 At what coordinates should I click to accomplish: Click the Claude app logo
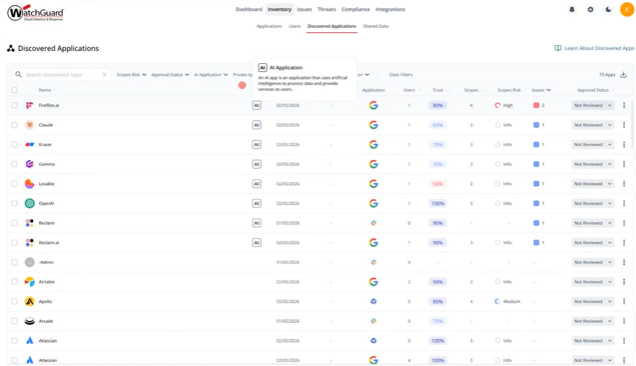coord(30,125)
